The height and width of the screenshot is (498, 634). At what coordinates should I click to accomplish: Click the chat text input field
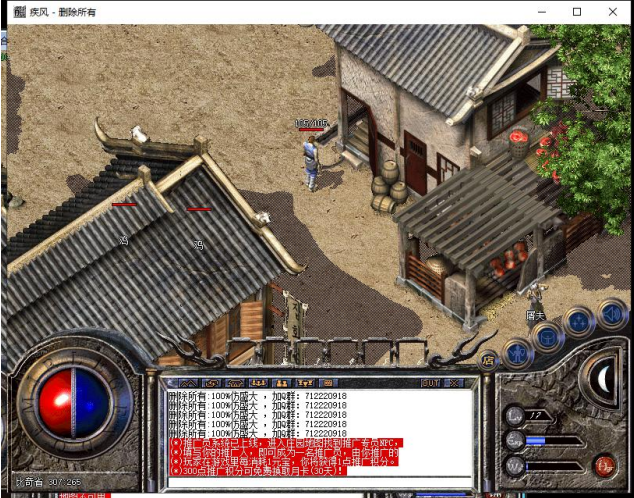319,482
